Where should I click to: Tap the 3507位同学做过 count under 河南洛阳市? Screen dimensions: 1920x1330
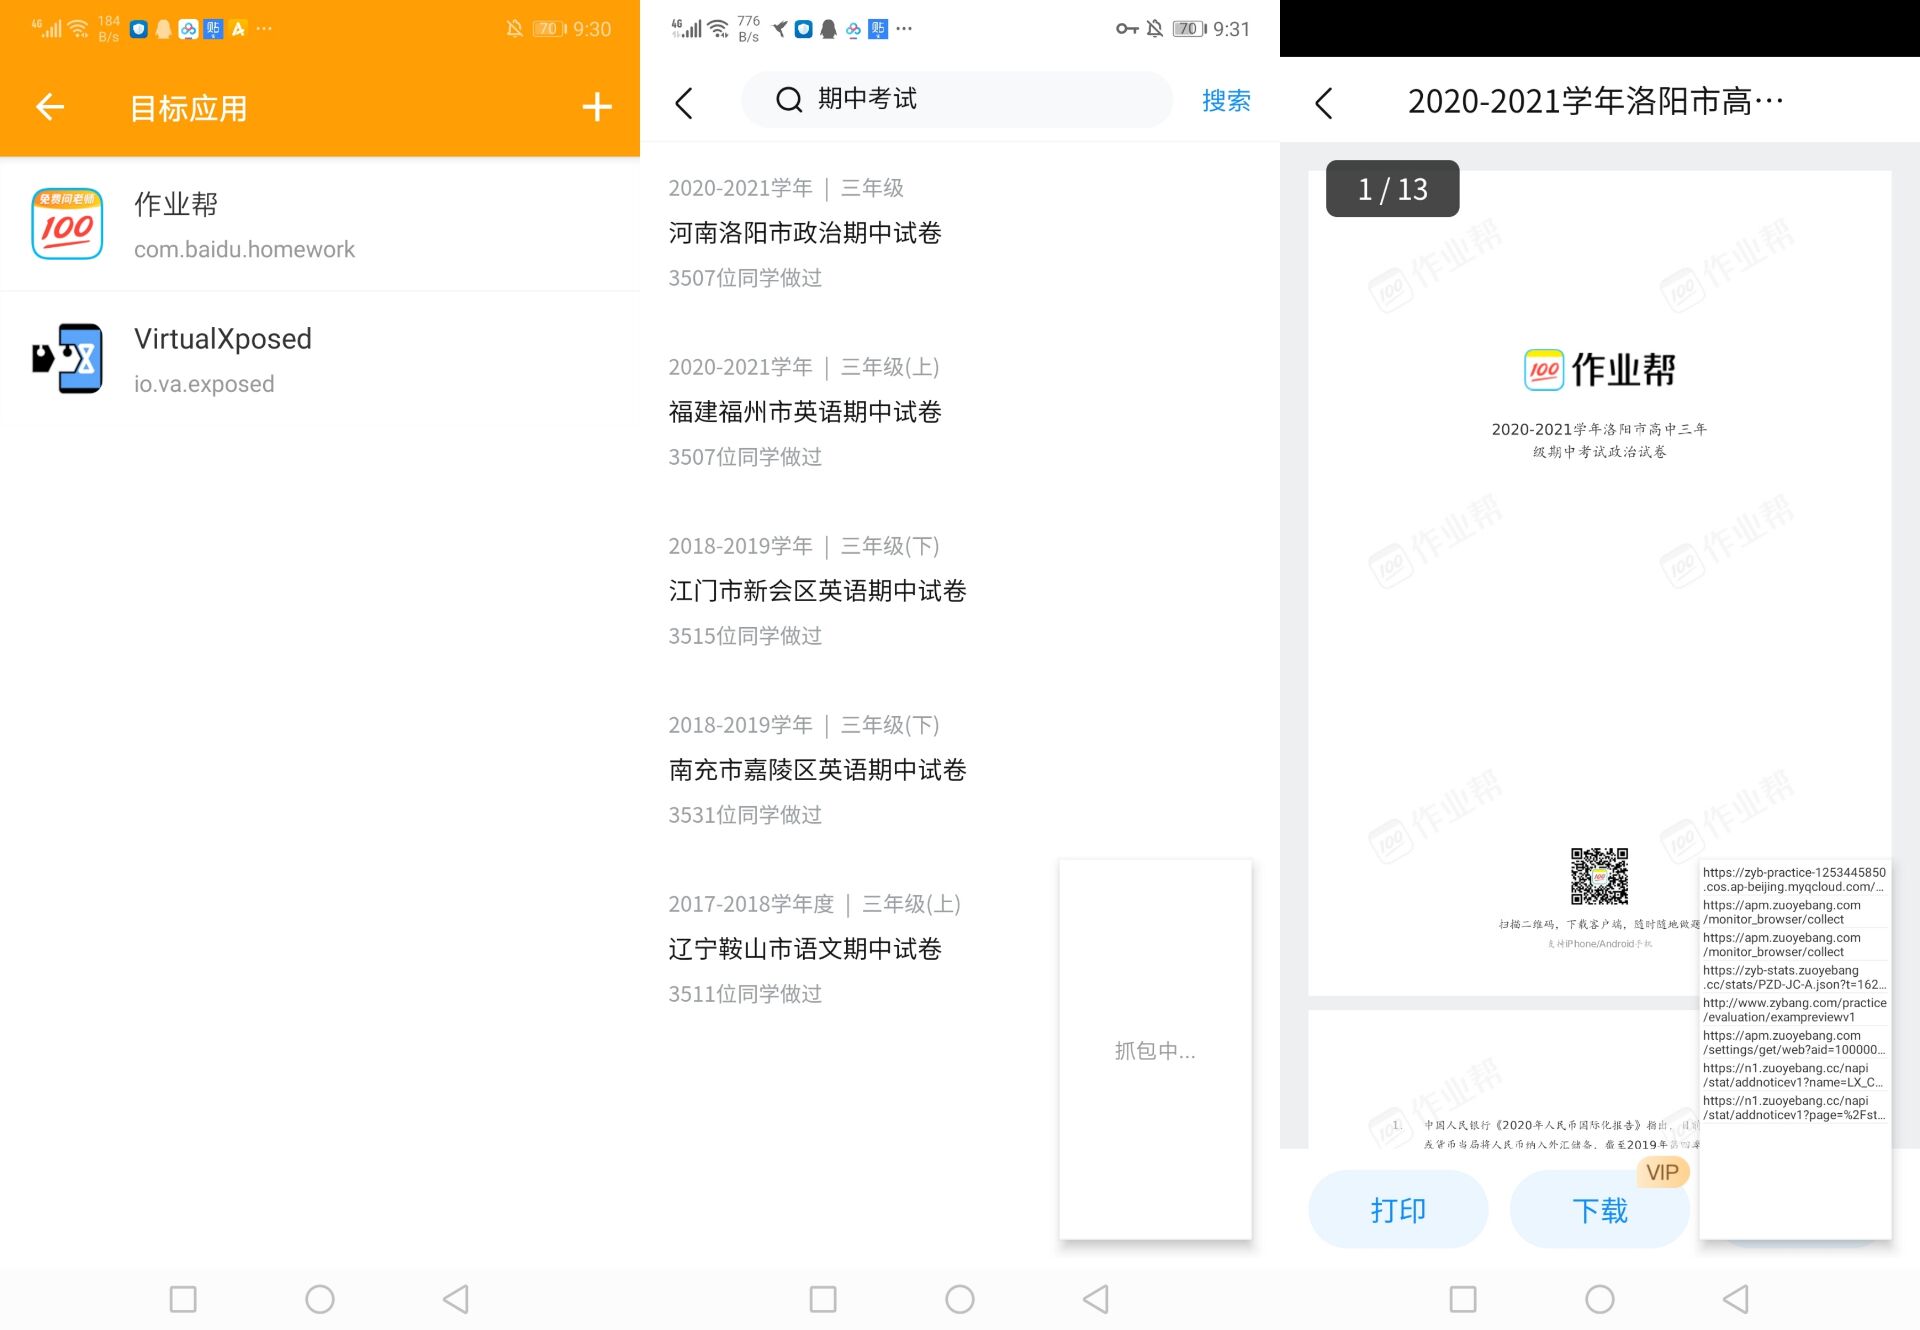pos(745,278)
